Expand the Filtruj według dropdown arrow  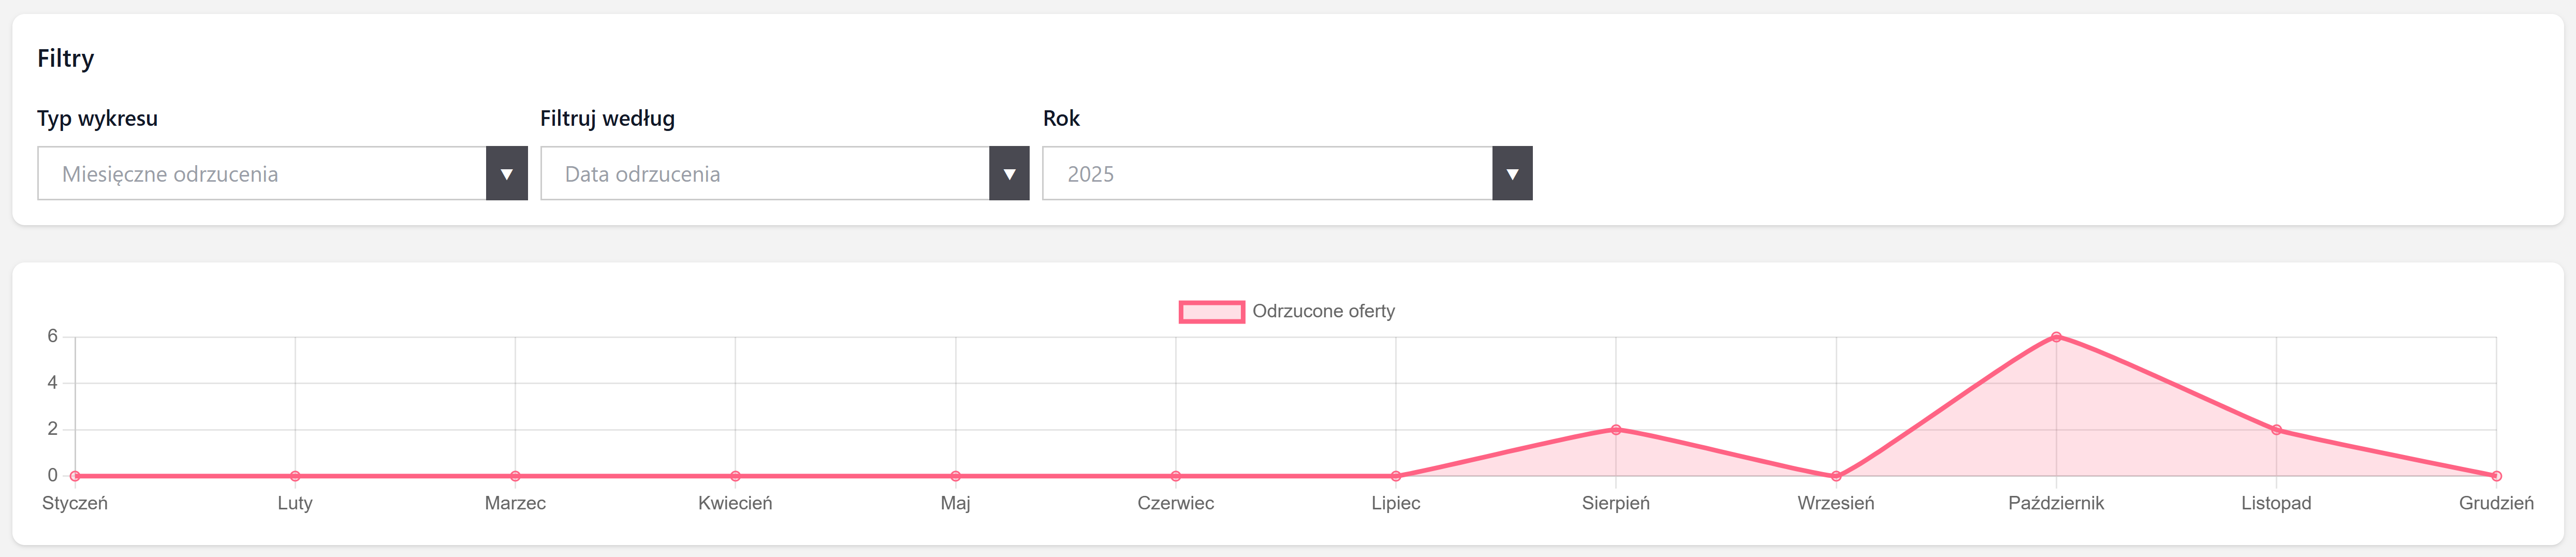(1009, 174)
